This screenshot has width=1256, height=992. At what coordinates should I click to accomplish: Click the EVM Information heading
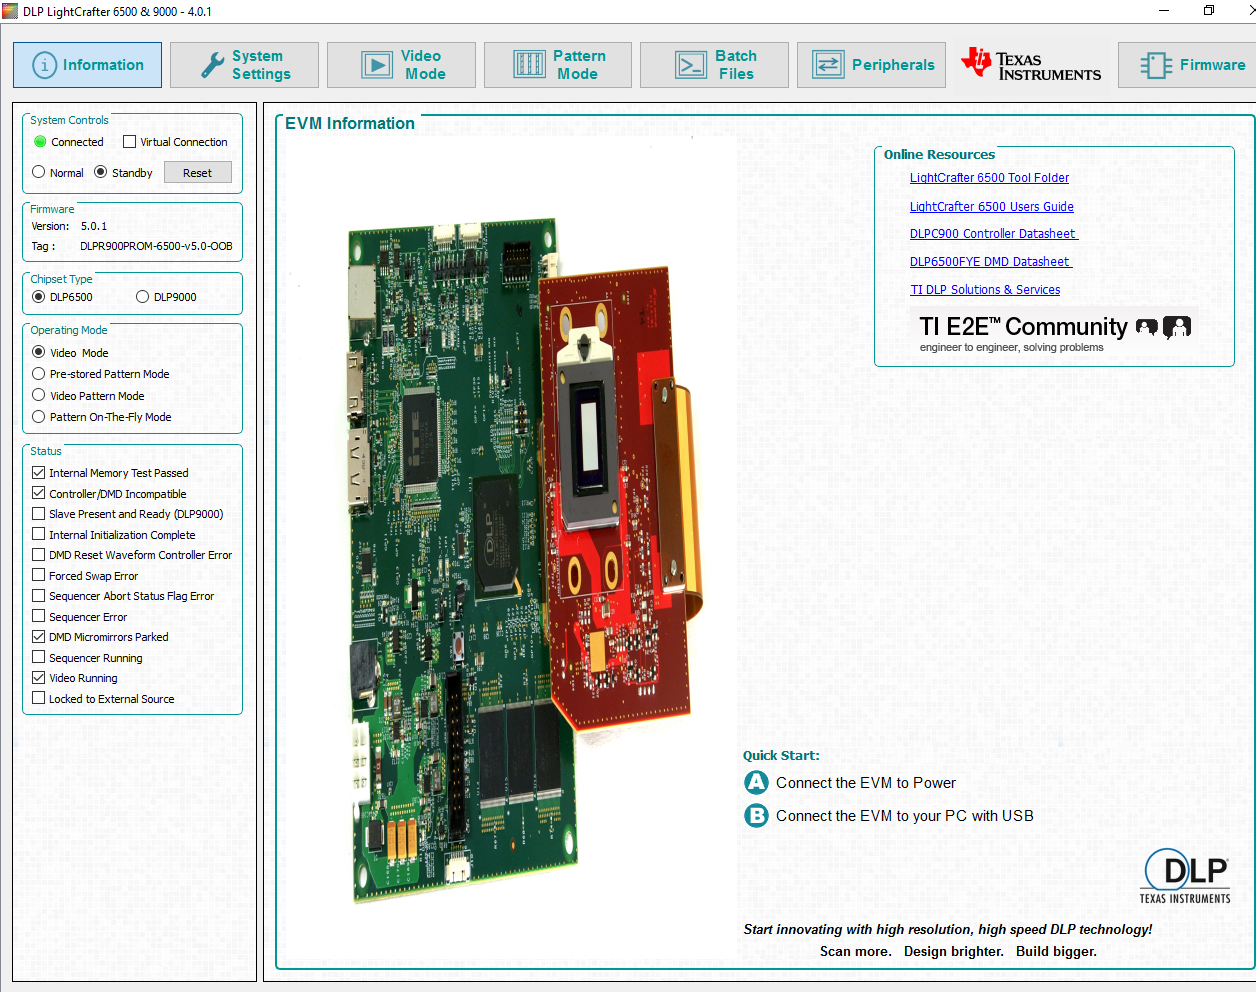coord(350,123)
